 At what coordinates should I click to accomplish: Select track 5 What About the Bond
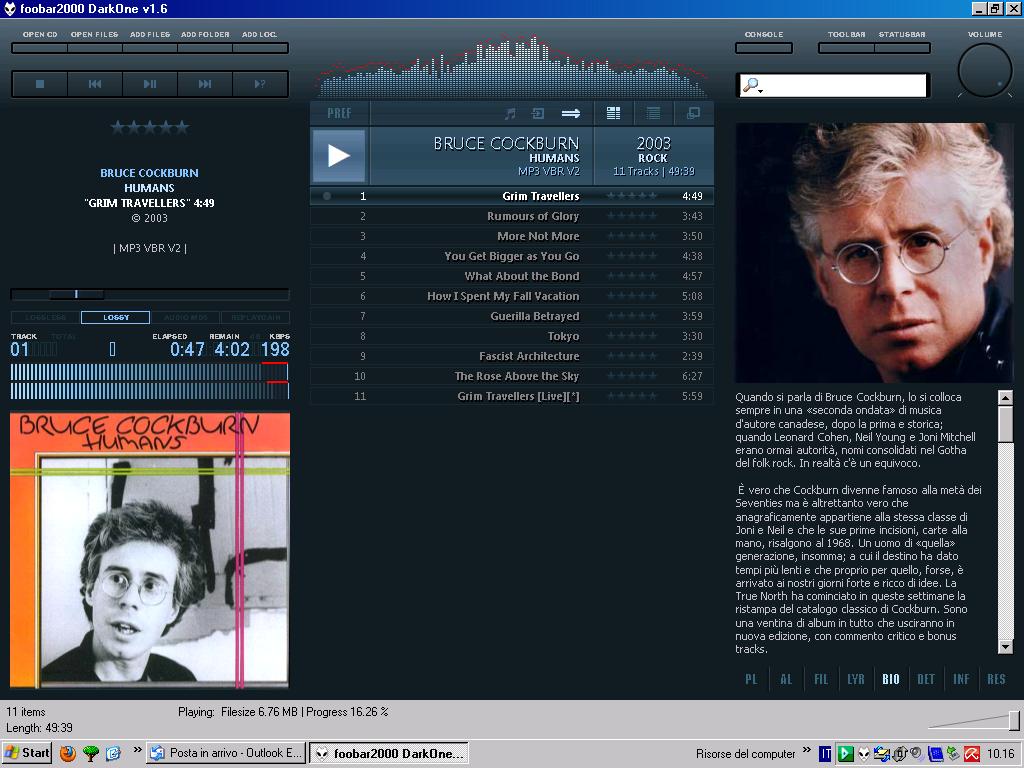click(512, 276)
